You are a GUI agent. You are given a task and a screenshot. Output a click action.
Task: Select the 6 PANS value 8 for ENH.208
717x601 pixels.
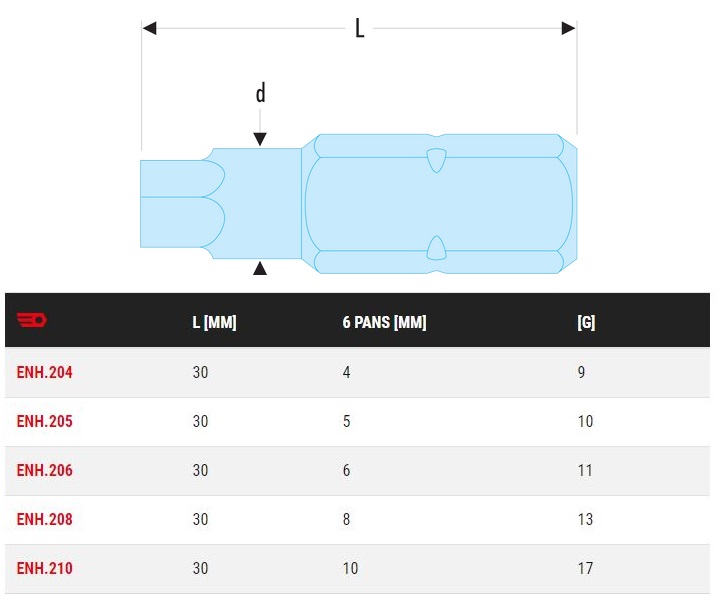pyautogui.click(x=346, y=519)
